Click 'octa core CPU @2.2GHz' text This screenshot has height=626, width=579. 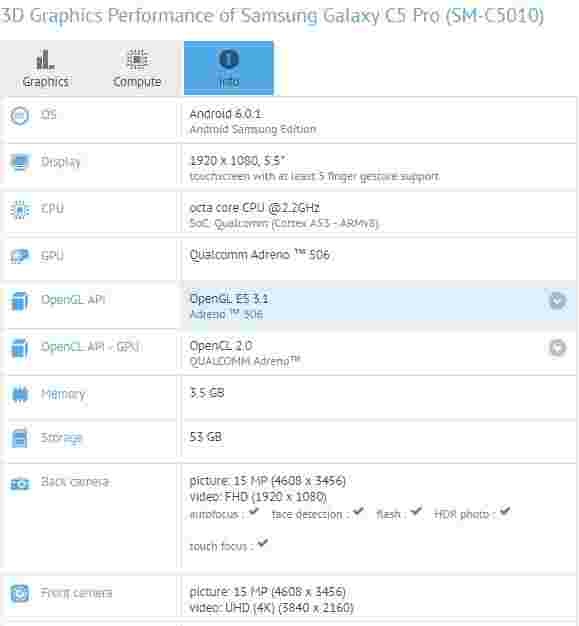(254, 208)
